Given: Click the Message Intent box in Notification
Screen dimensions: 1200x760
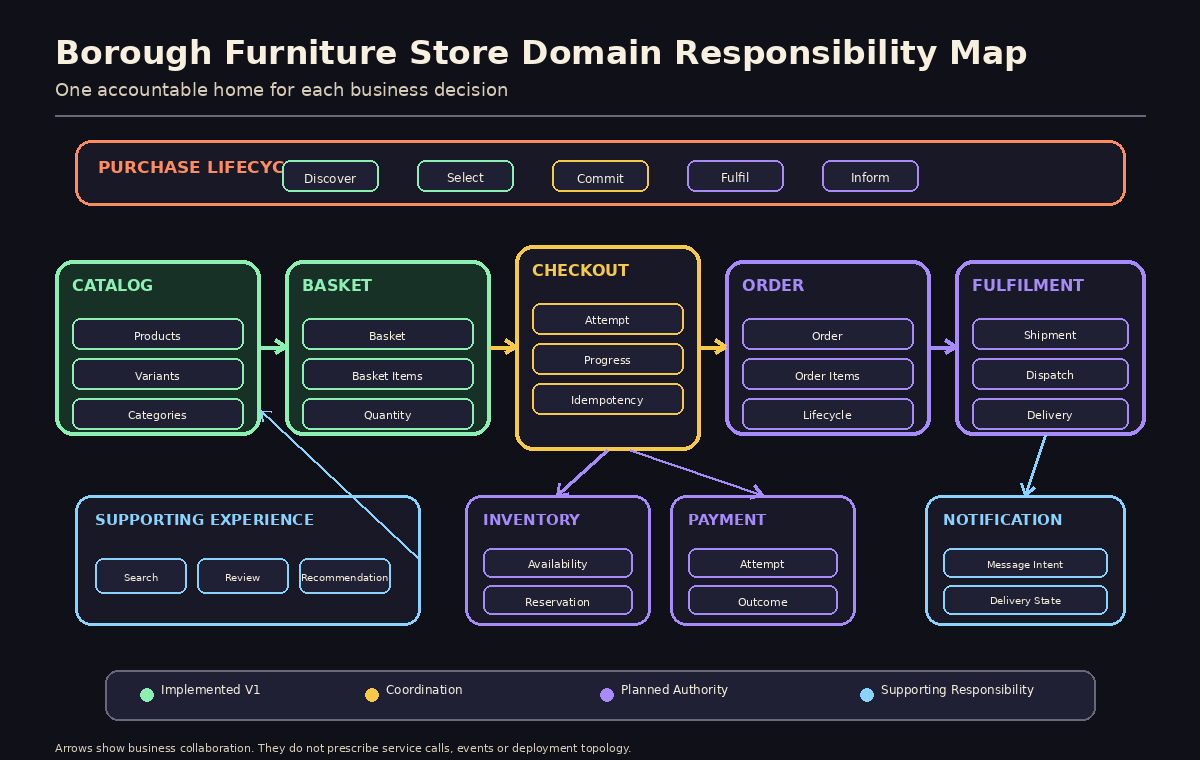Looking at the screenshot, I should tap(1025, 563).
